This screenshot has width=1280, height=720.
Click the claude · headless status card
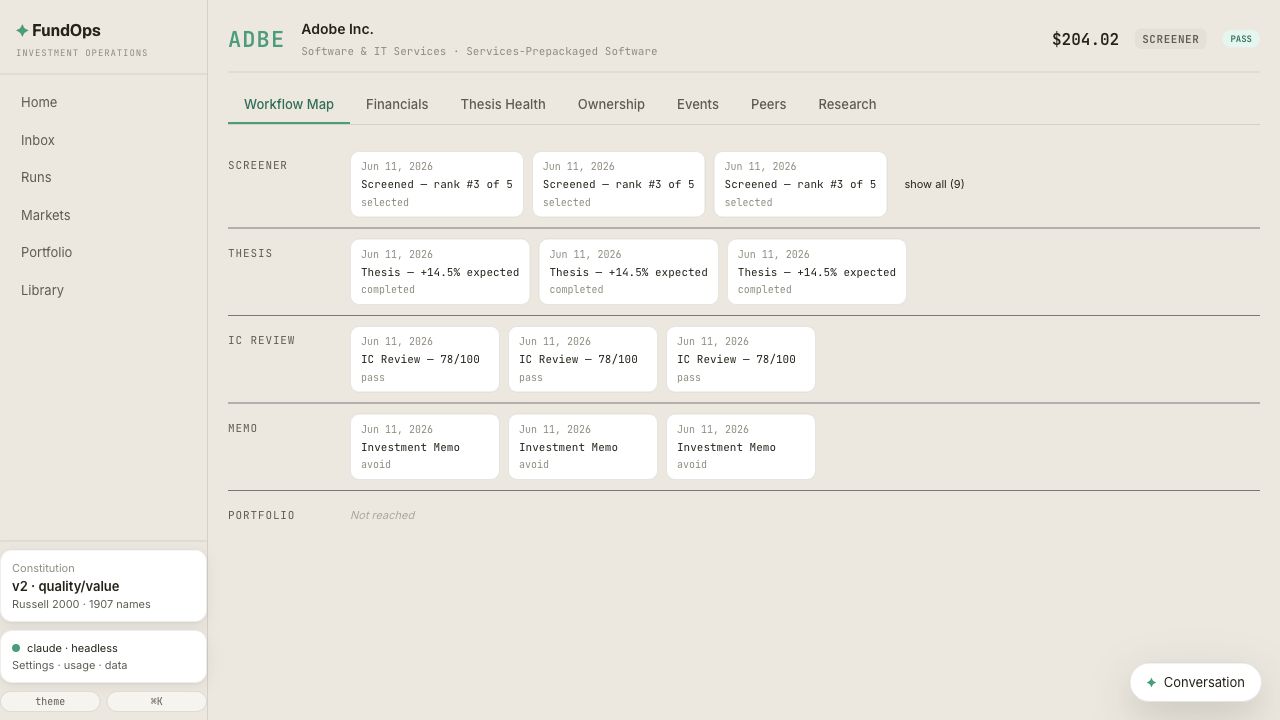pyautogui.click(x=103, y=657)
